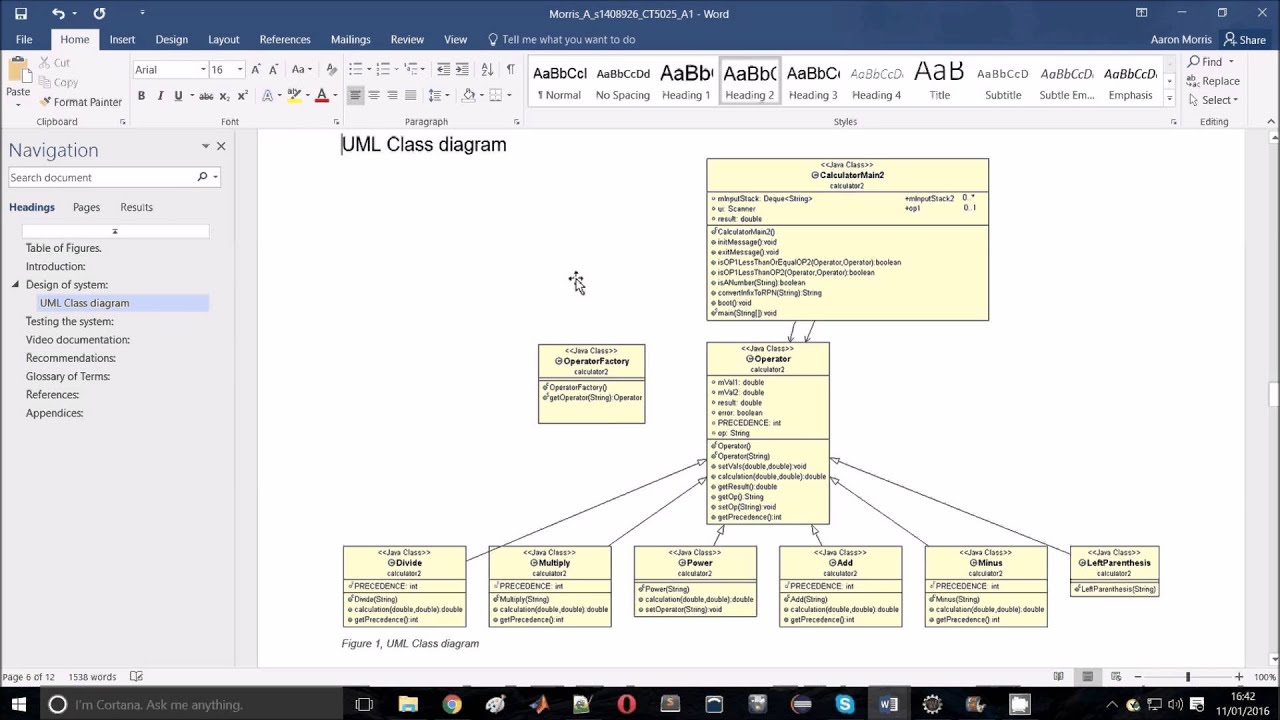The height and width of the screenshot is (720, 1280).
Task: Toggle Italic formatting
Action: [160, 96]
